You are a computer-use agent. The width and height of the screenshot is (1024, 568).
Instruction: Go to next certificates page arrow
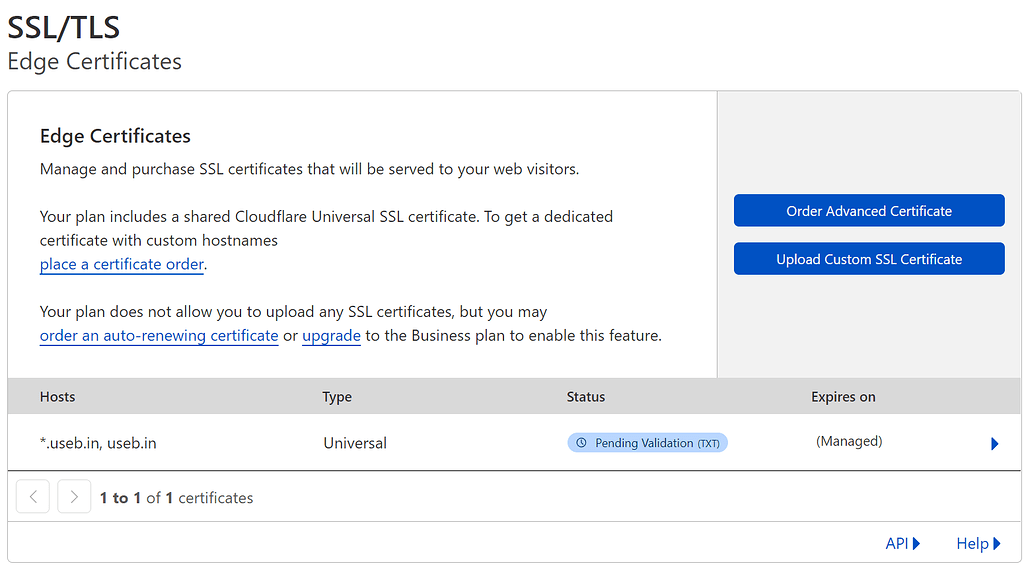coord(74,497)
